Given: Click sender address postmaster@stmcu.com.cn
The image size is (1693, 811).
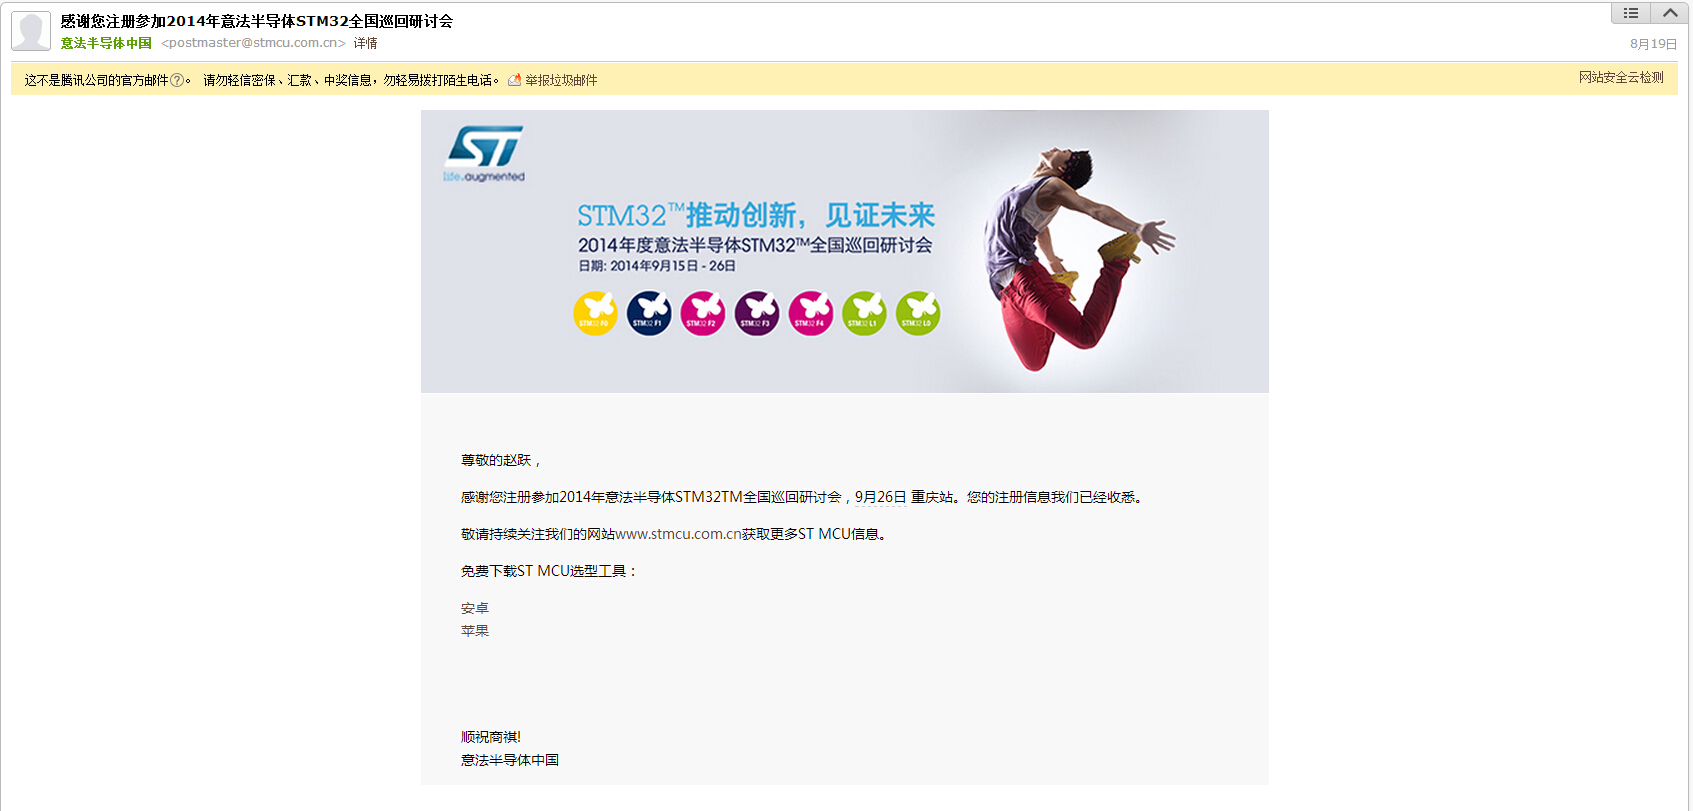Looking at the screenshot, I should 253,43.
